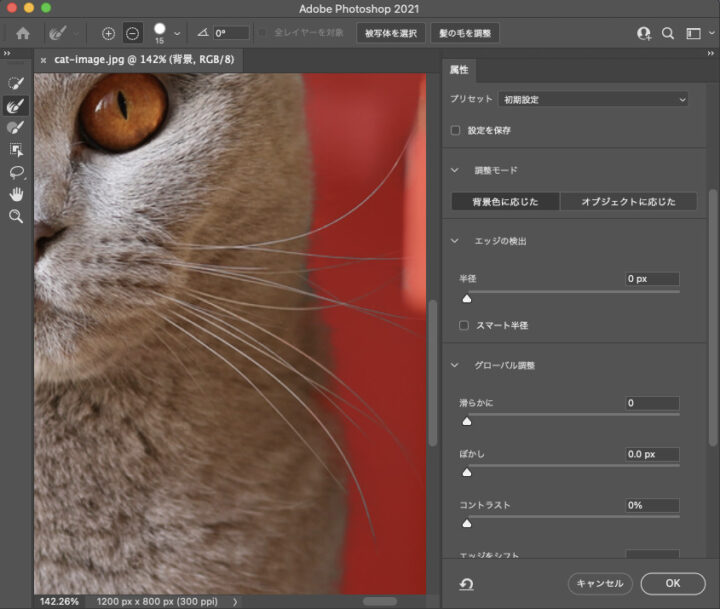Click the 半径 slider handle
The width and height of the screenshot is (720, 609).
(467, 299)
